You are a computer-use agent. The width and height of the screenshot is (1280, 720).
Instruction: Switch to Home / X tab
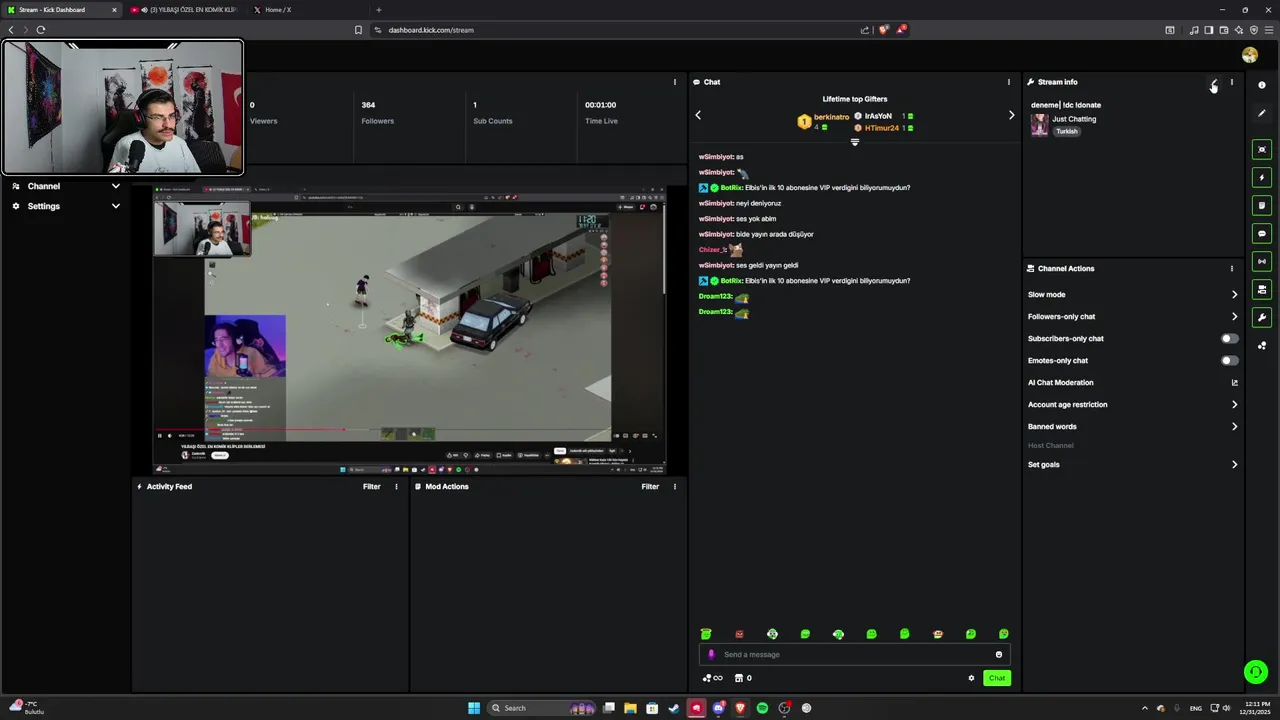(x=306, y=9)
